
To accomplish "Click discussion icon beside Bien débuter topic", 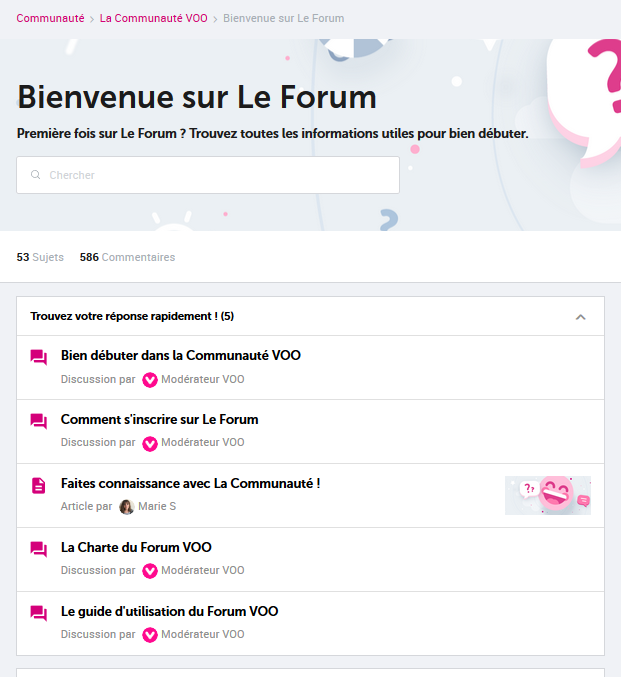I will [x=38, y=357].
